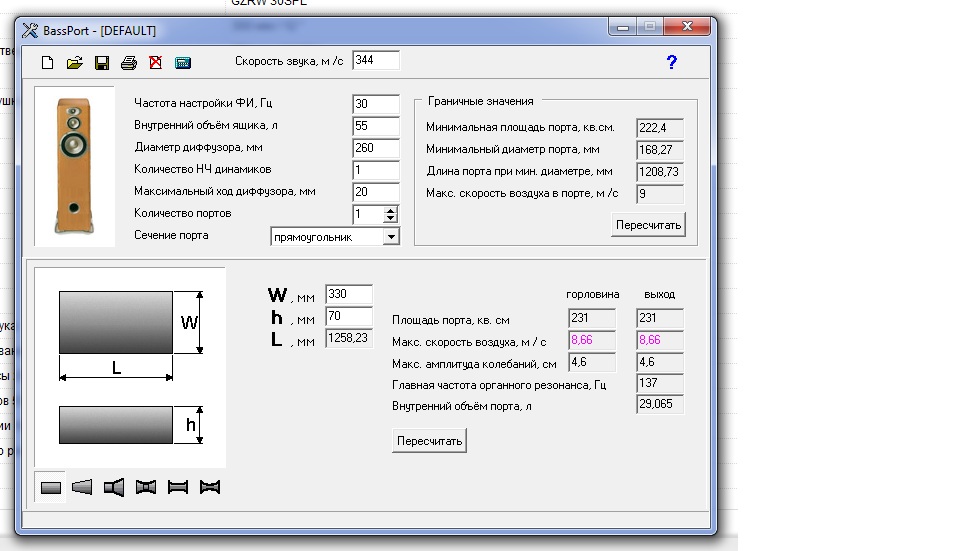Open the port section dropdown 'прямоугольник'
Viewport: 960px width, 551px height.
click(391, 237)
